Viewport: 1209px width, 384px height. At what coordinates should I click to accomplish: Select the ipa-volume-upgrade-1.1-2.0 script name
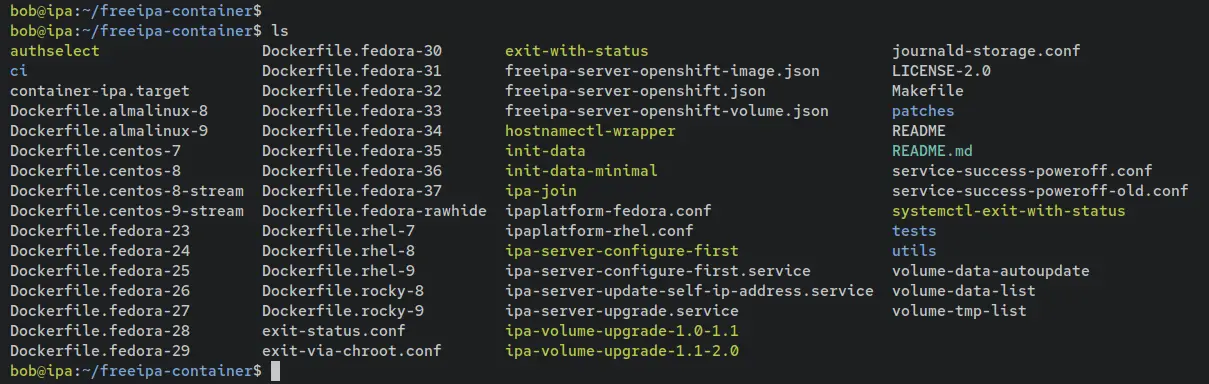622,351
